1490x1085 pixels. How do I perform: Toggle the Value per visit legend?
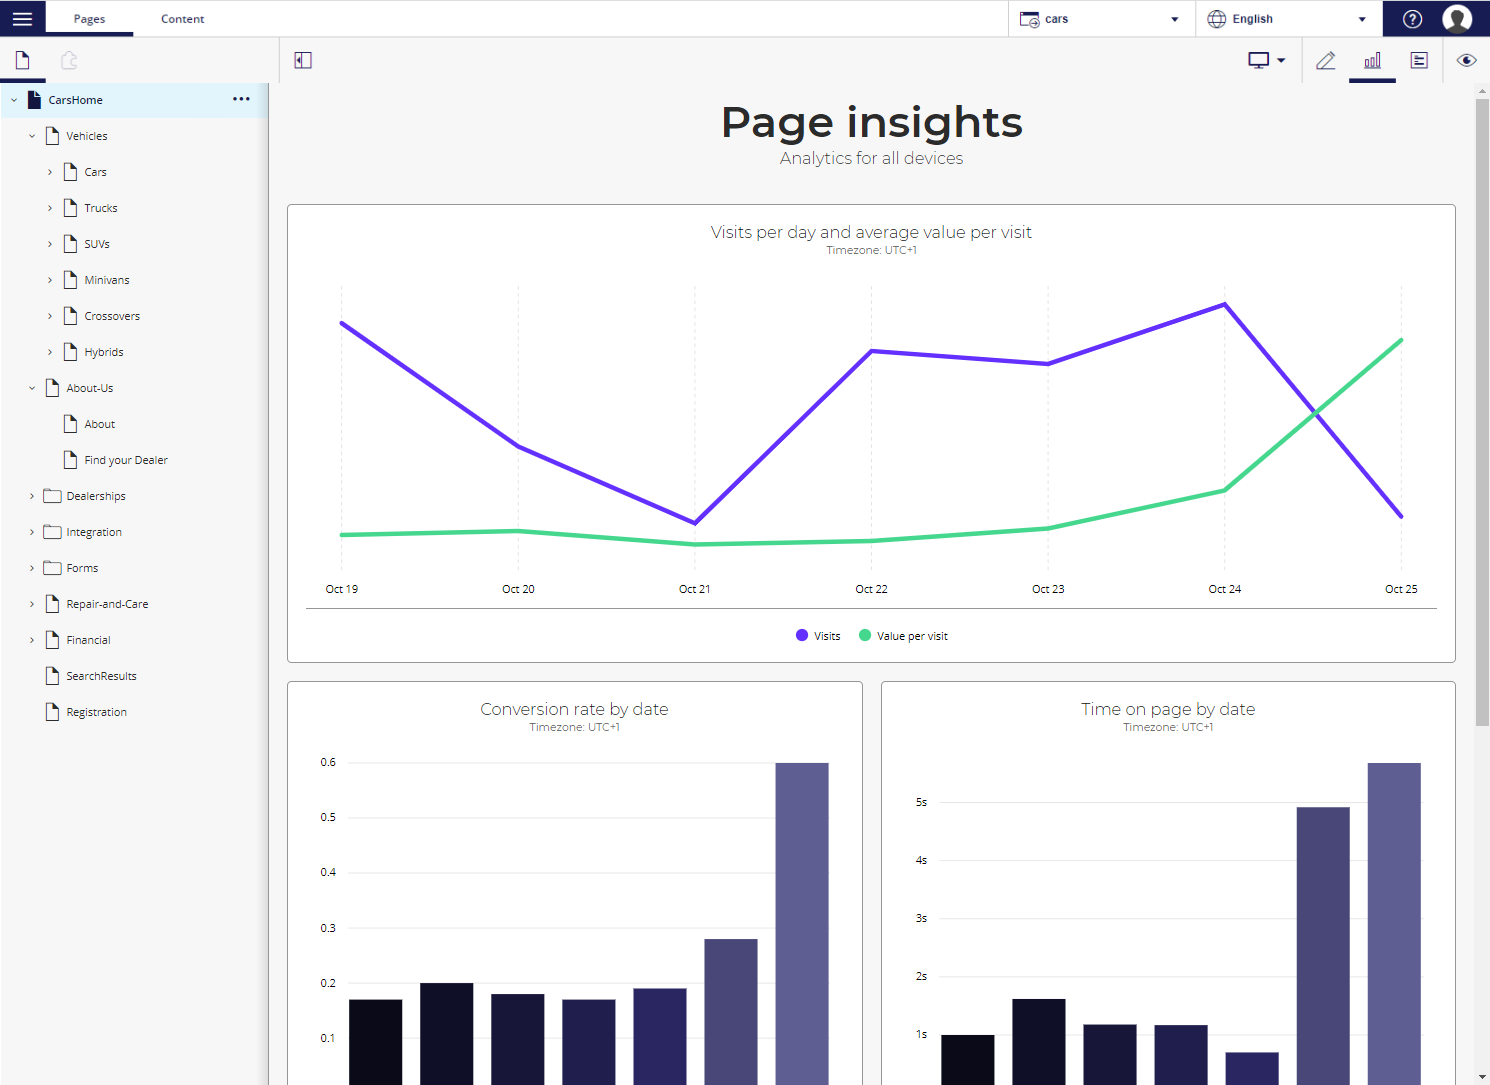coord(903,636)
